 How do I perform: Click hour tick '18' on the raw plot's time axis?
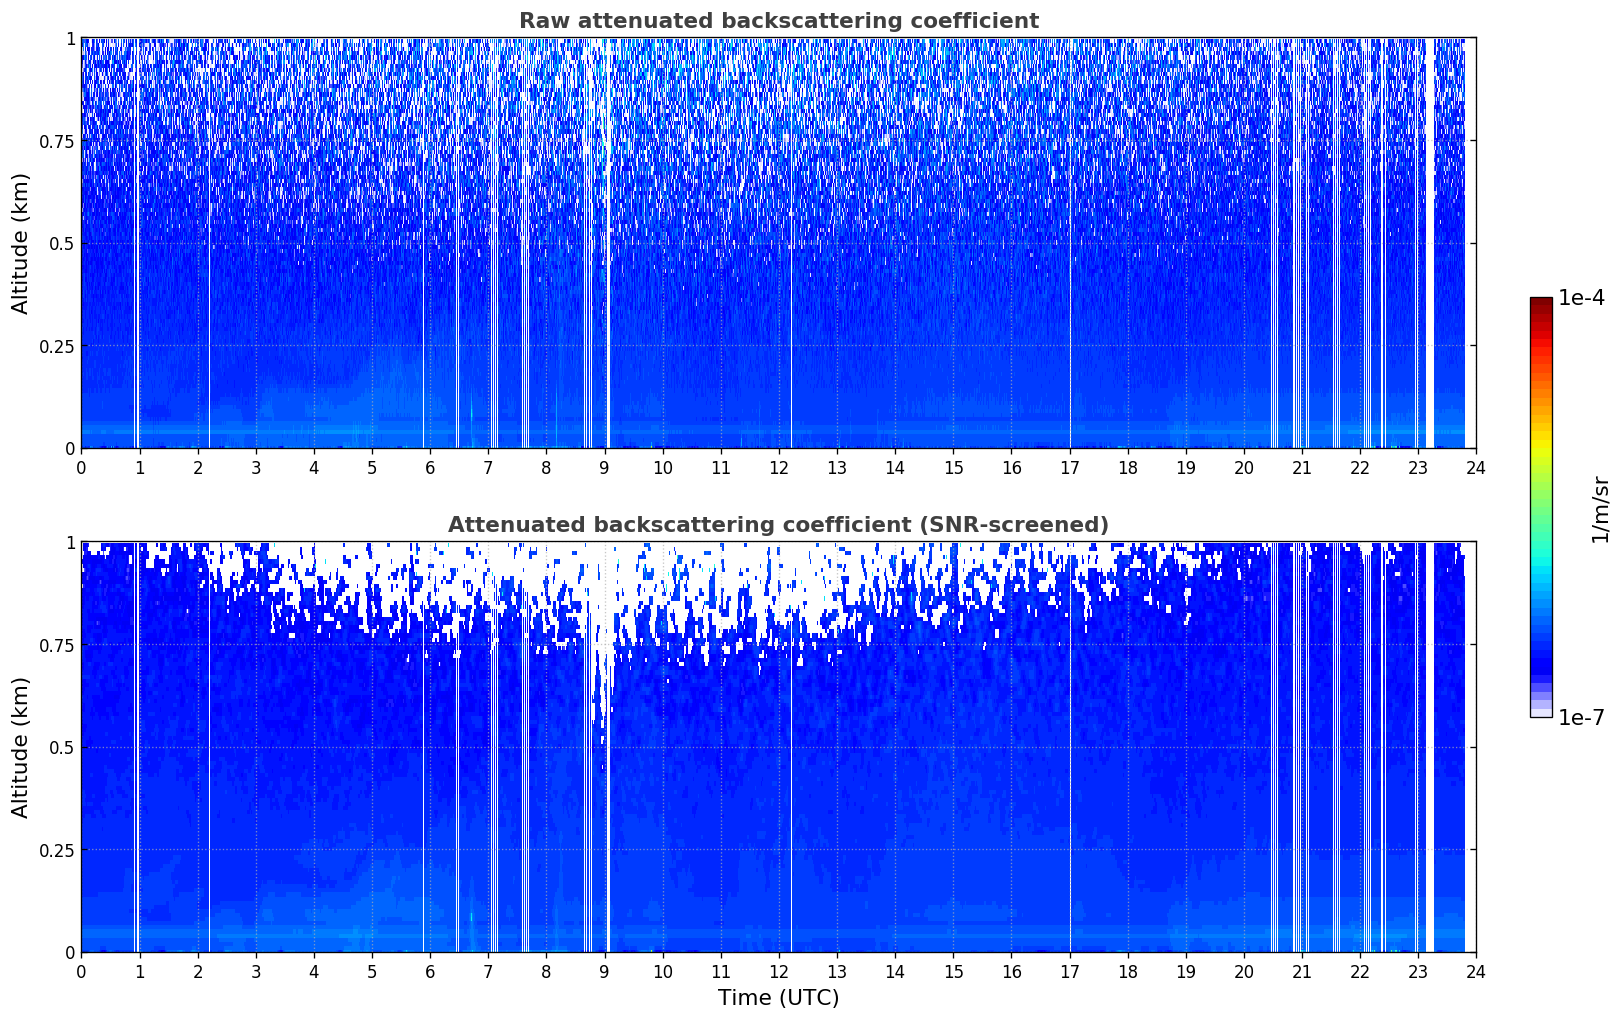pos(1127,468)
